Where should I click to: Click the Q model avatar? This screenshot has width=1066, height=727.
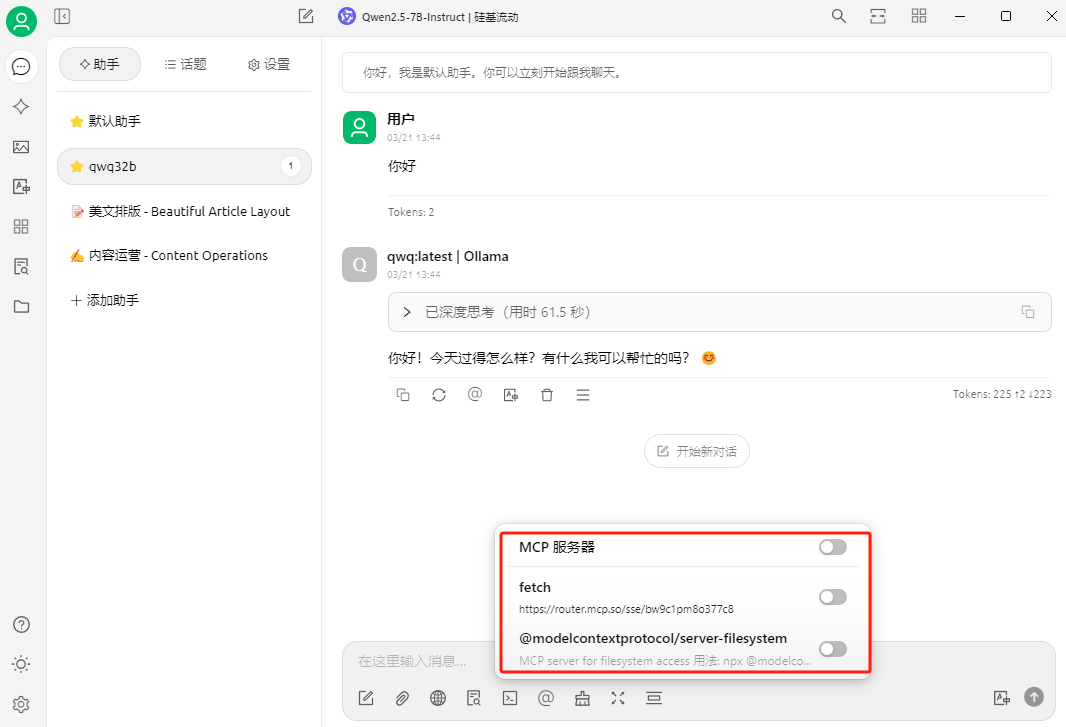[360, 265]
